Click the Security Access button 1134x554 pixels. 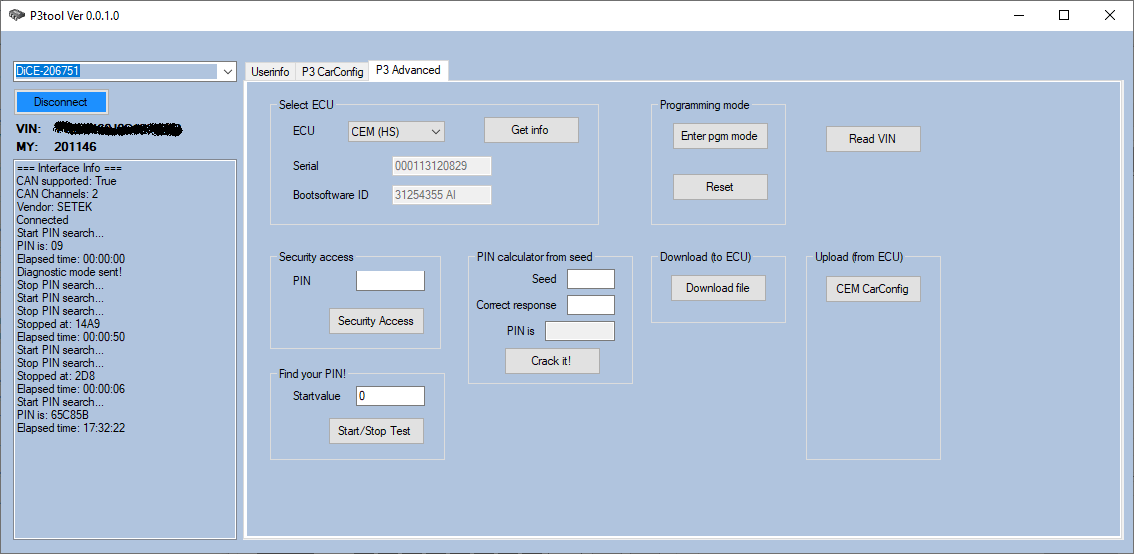click(376, 321)
